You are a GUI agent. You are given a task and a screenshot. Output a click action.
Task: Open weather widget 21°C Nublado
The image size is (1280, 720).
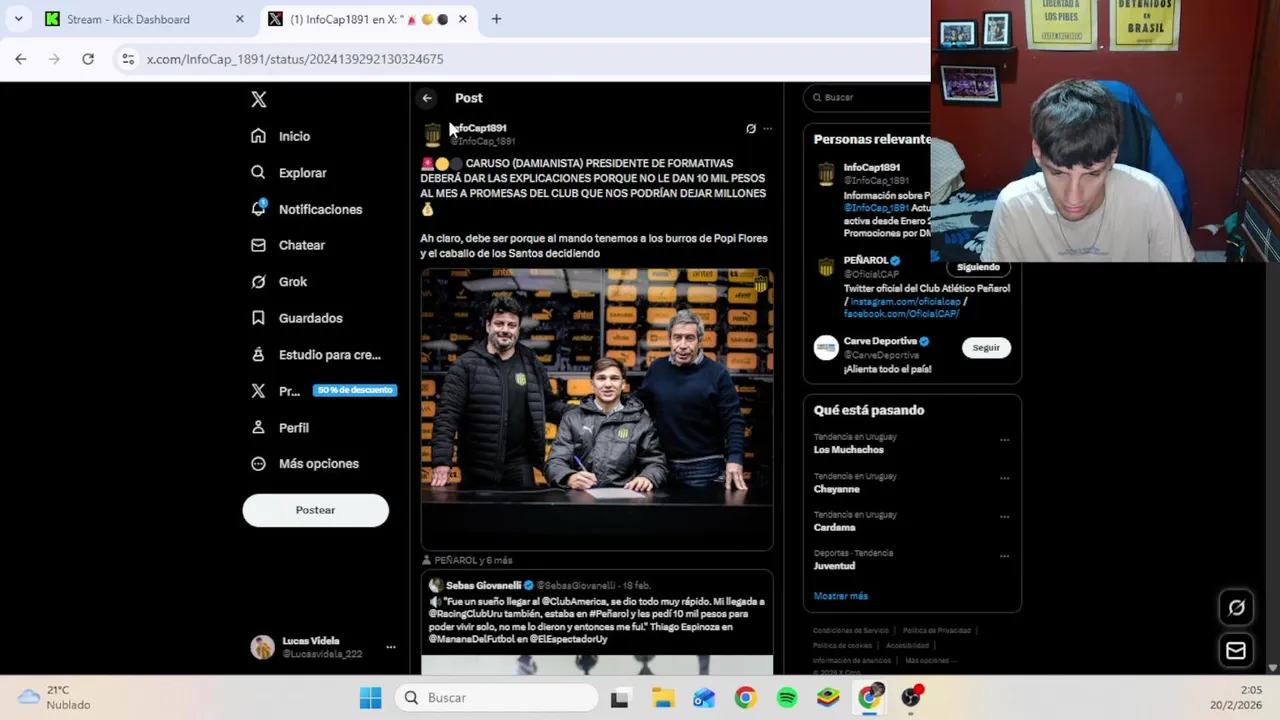pos(55,697)
